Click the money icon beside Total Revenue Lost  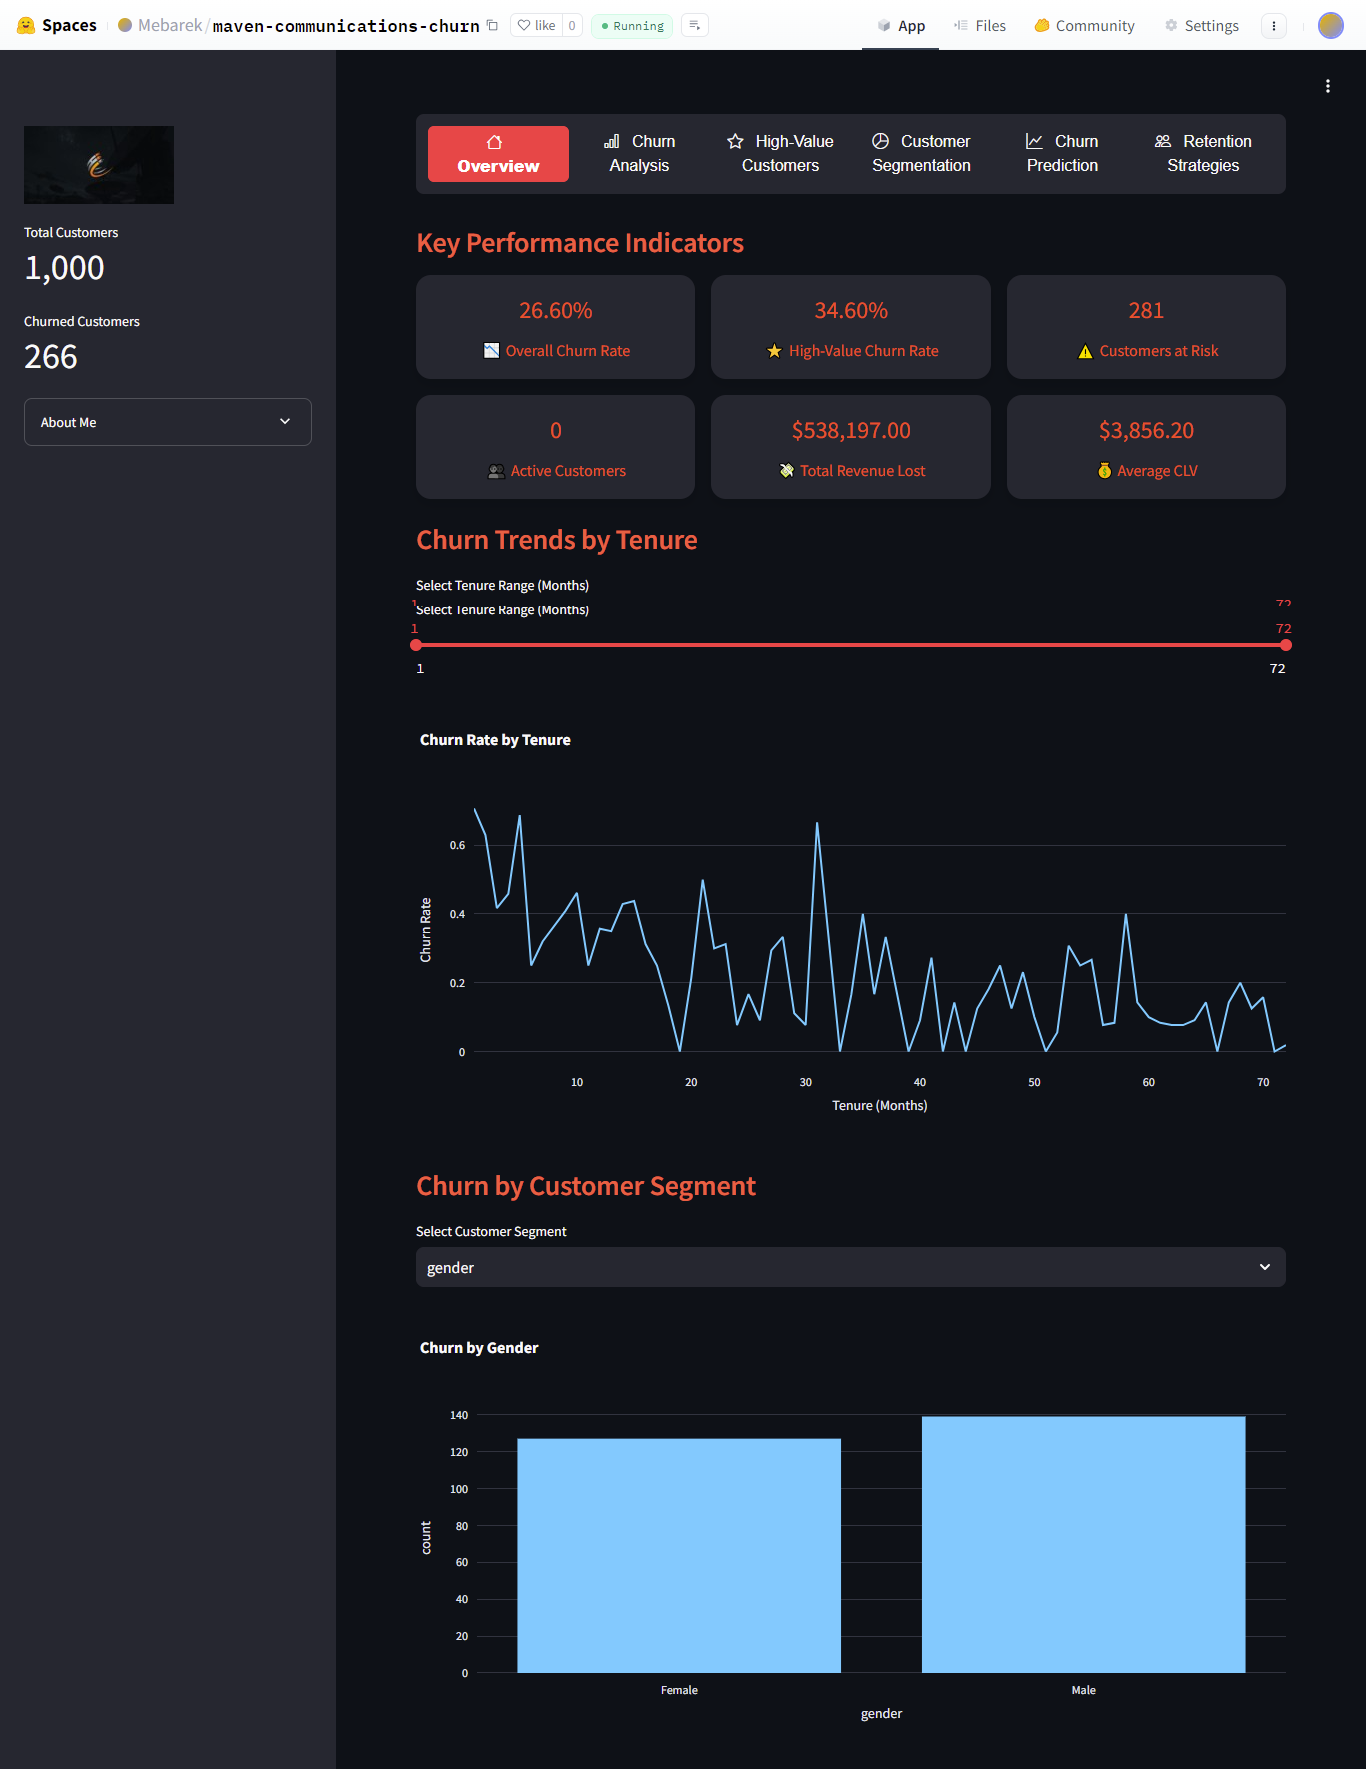click(786, 471)
